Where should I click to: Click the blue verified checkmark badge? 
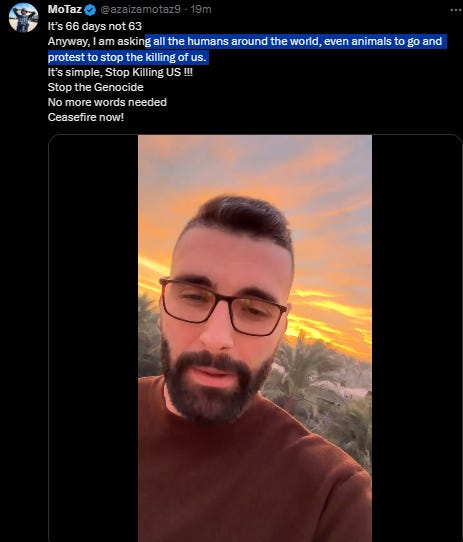pos(90,10)
